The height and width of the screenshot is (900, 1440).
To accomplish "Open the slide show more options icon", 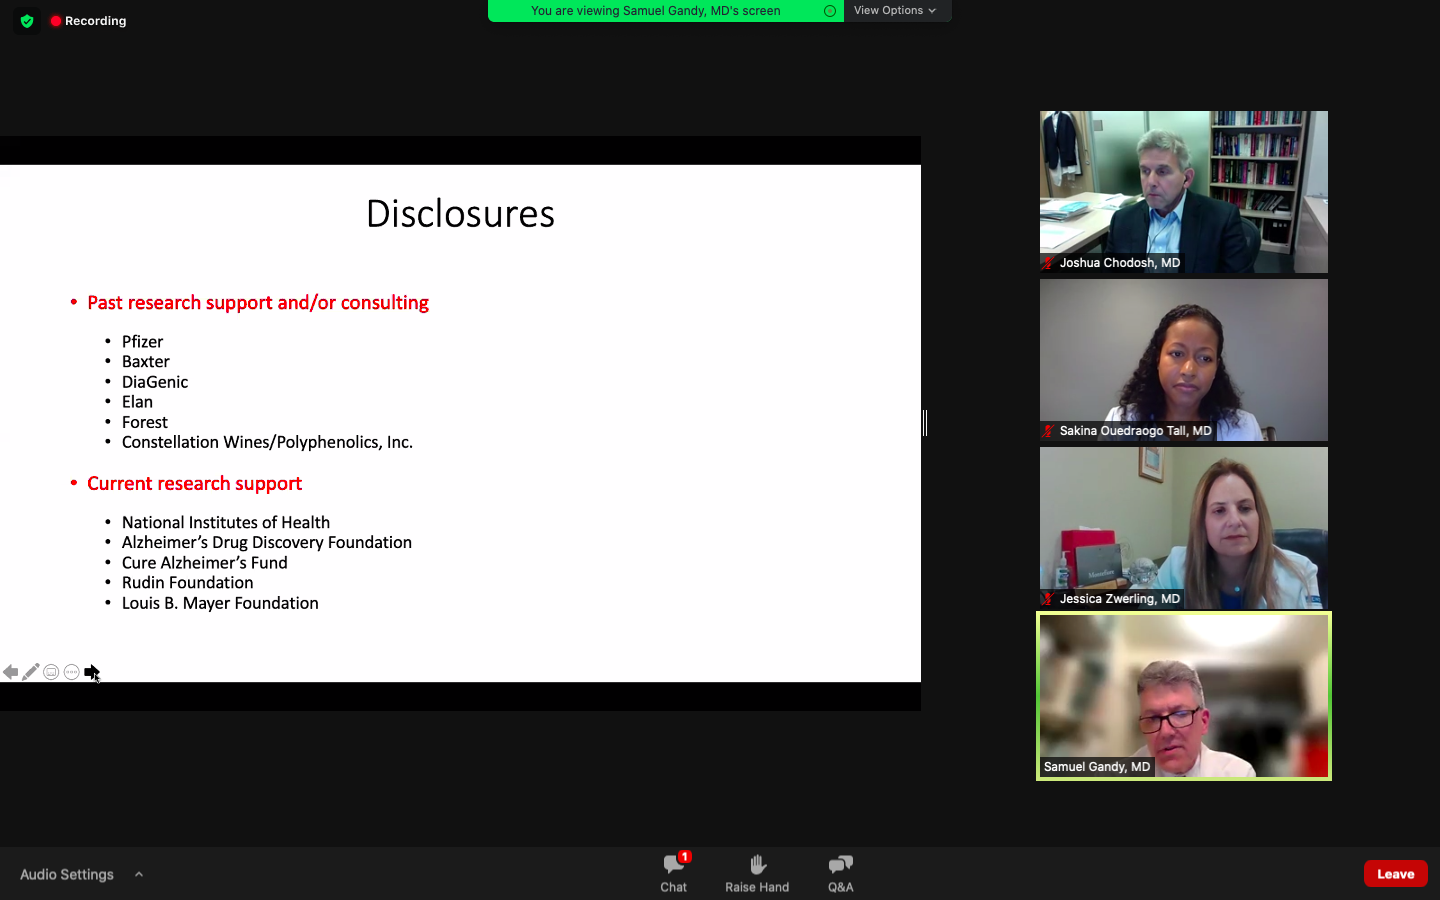I will click(72, 672).
